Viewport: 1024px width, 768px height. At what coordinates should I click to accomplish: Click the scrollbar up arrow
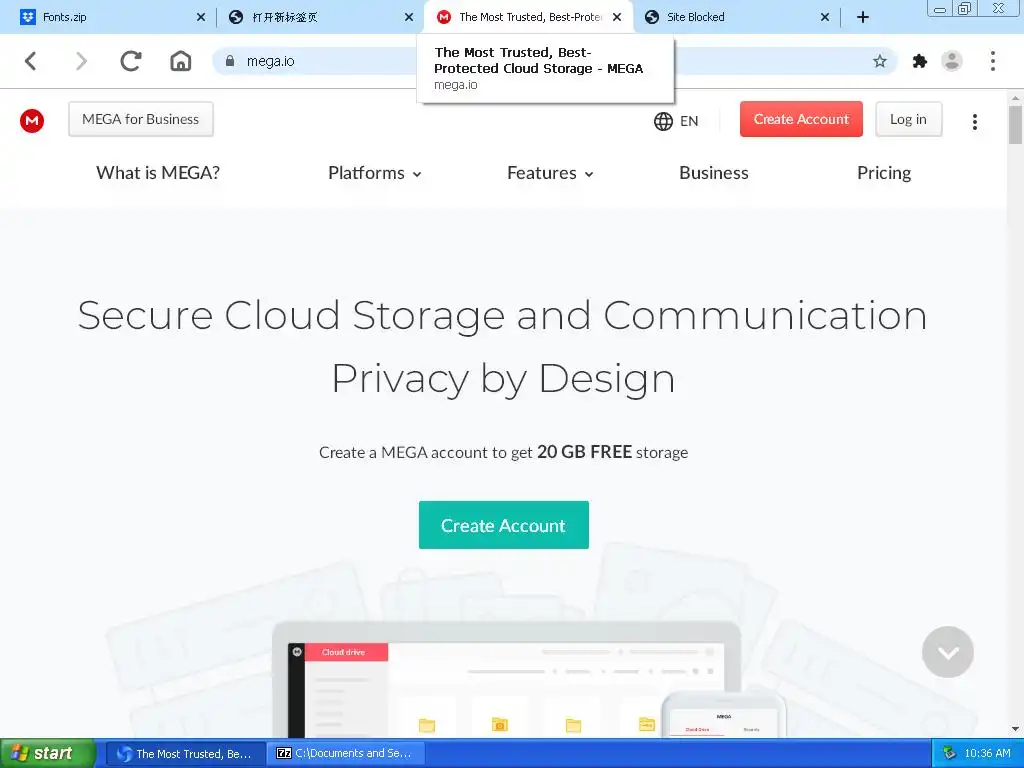[1015, 98]
